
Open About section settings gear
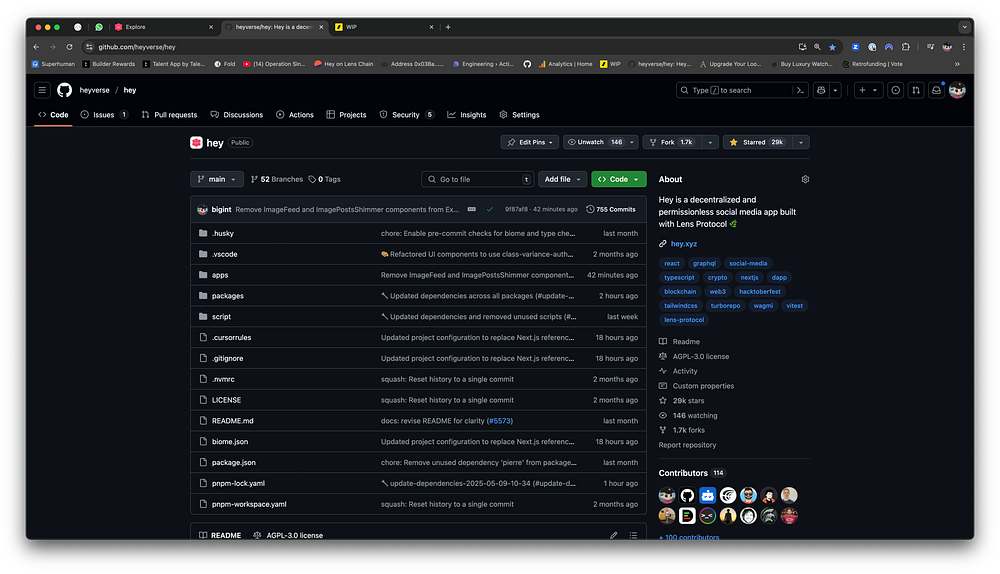(x=805, y=179)
